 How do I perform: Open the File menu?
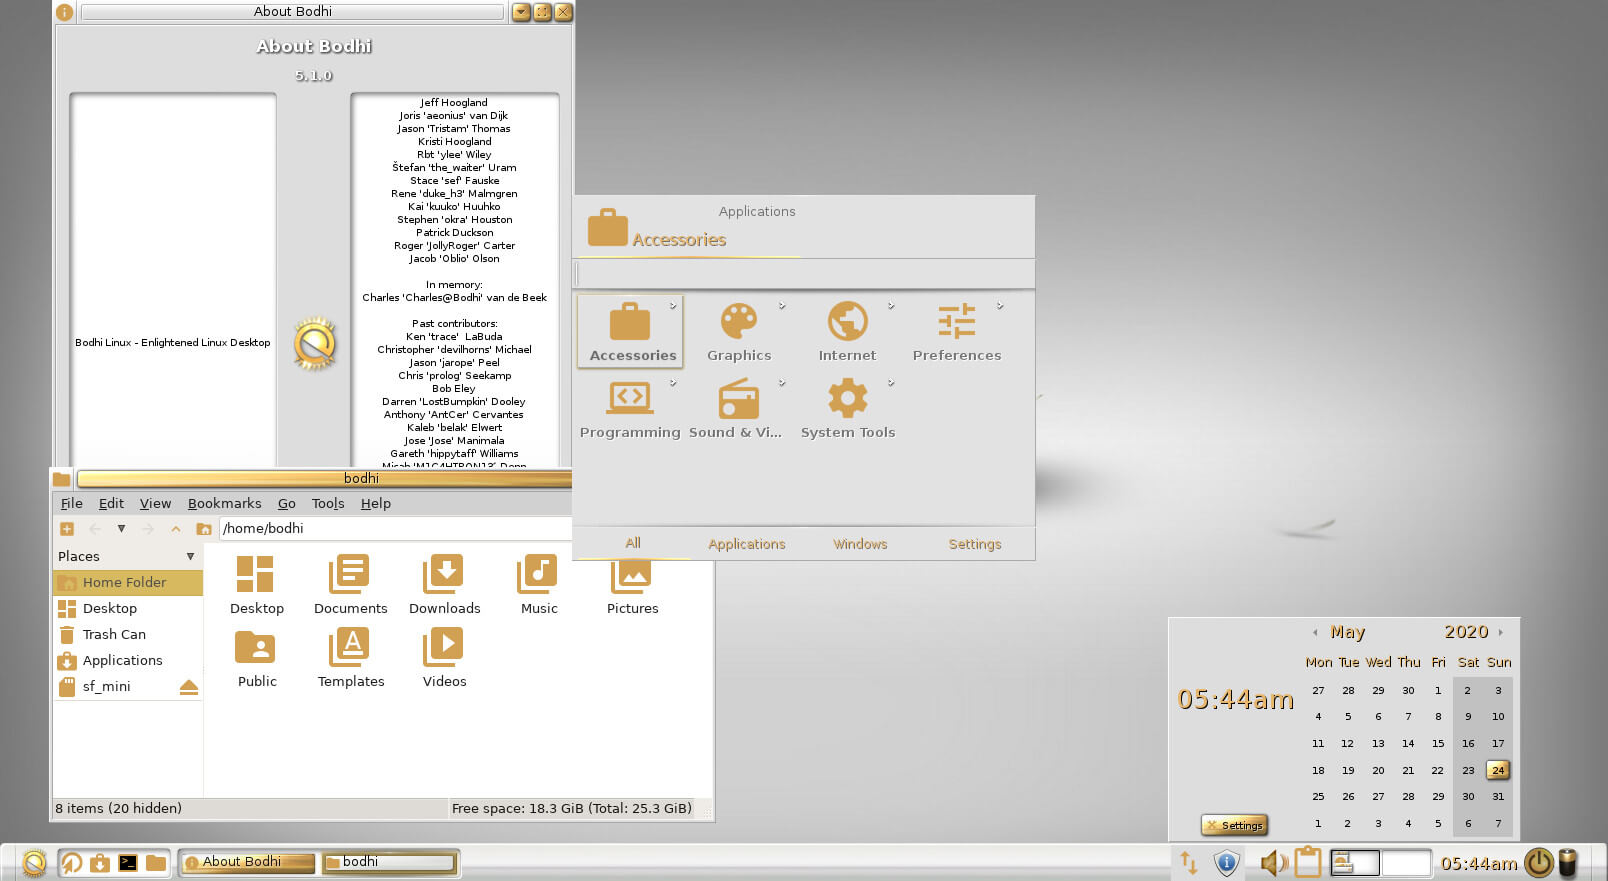pos(71,503)
